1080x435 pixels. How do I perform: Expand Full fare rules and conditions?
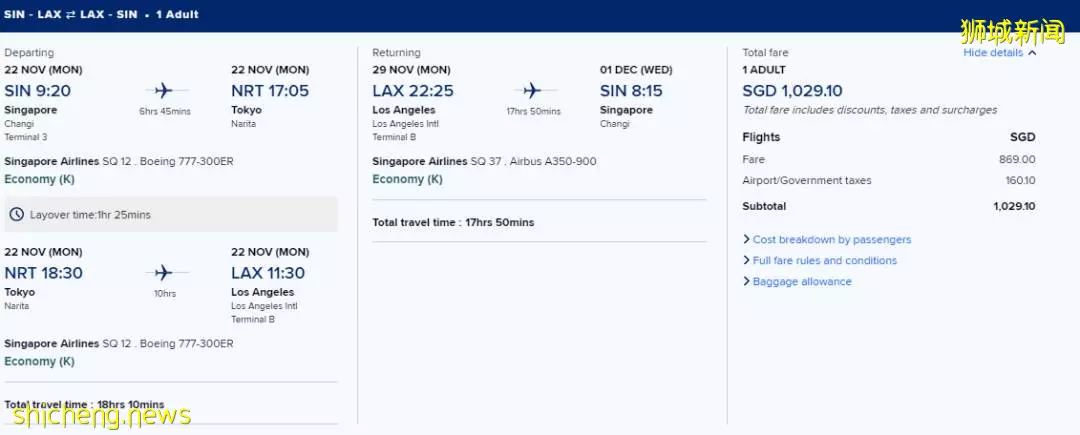pos(820,260)
